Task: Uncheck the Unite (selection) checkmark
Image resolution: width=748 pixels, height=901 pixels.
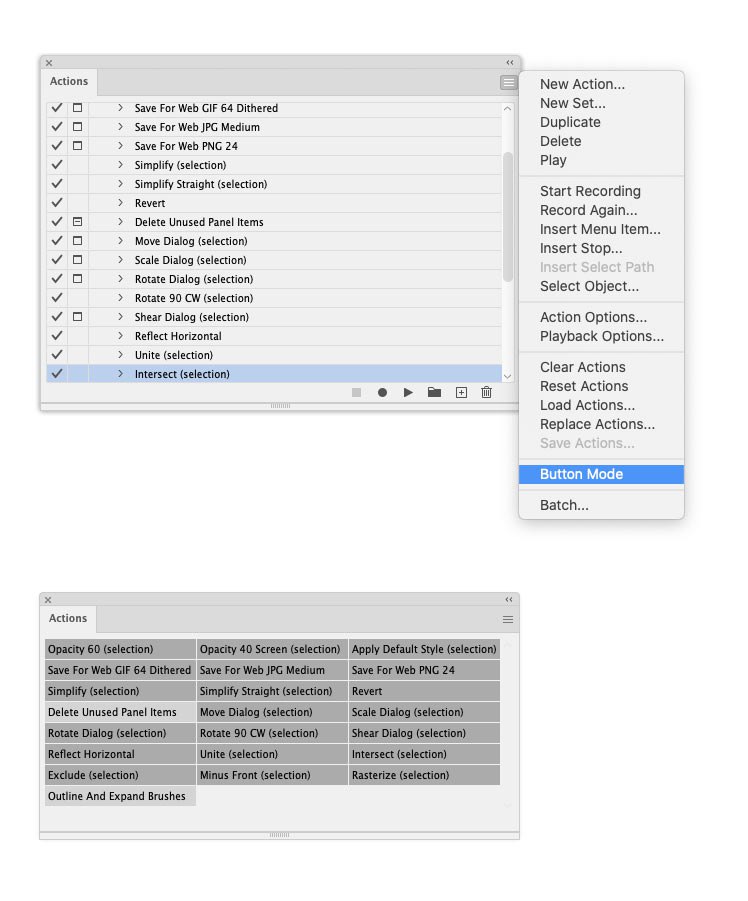Action: (x=57, y=355)
